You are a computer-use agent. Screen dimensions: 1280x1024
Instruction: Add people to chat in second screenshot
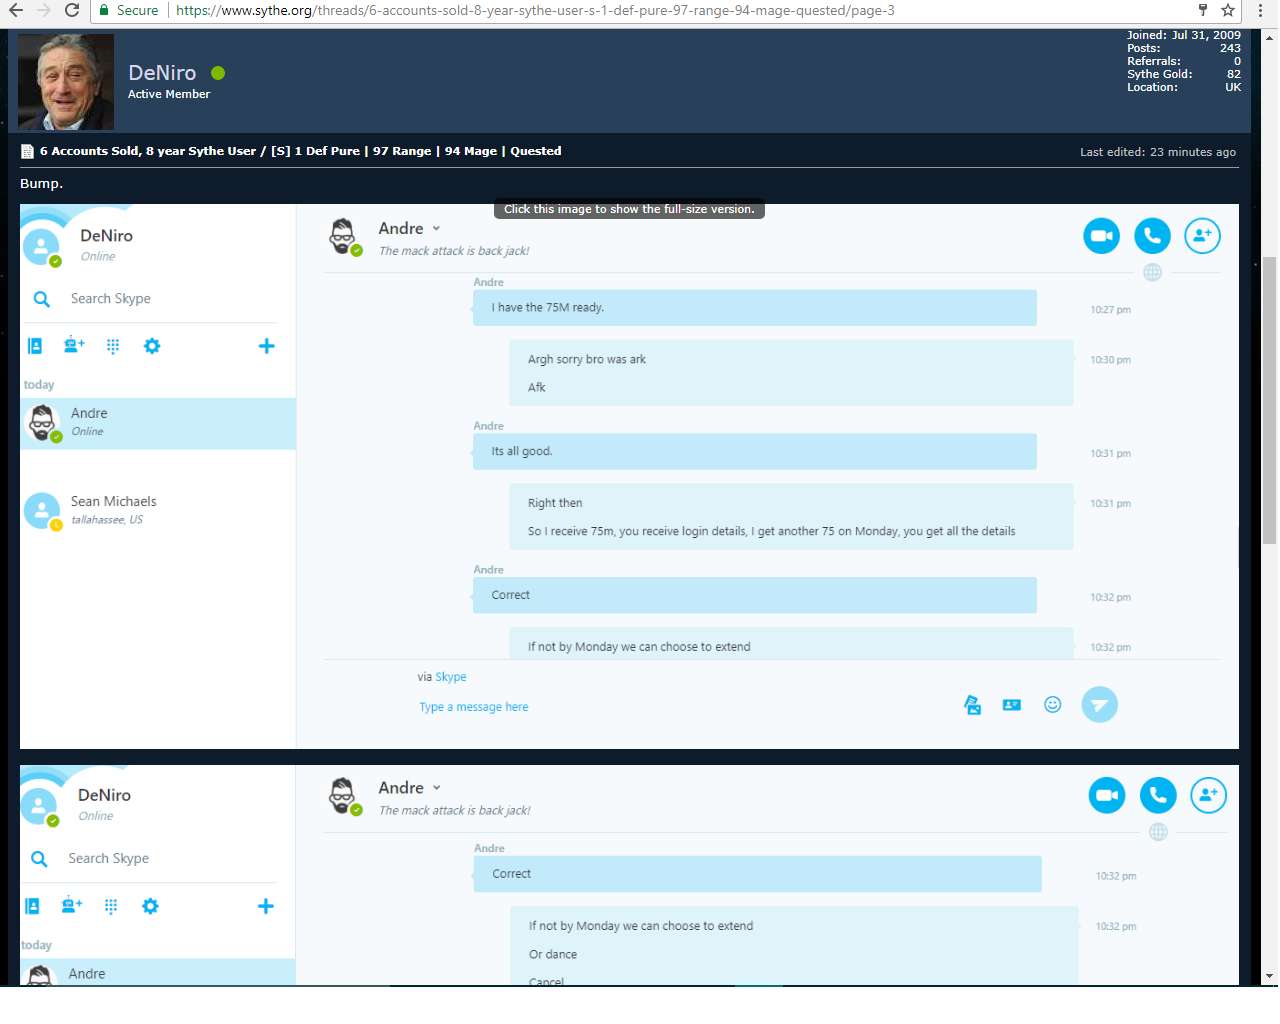1208,795
